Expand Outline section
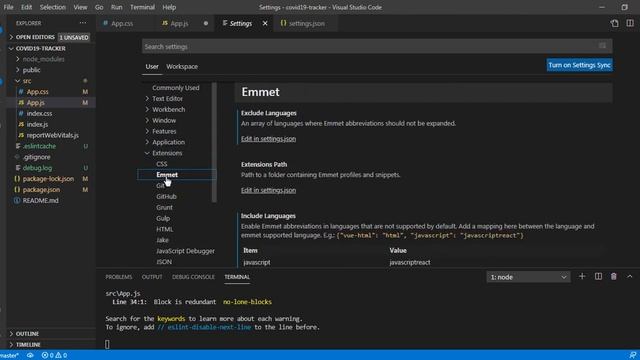Viewport: 640px width, 360px height. click(27, 334)
